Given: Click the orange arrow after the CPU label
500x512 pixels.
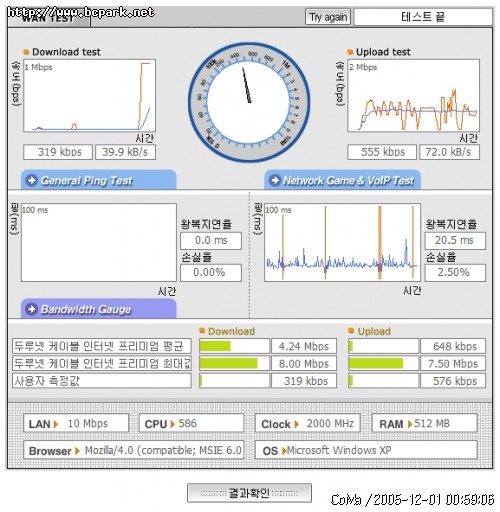Looking at the screenshot, I should pos(172,424).
